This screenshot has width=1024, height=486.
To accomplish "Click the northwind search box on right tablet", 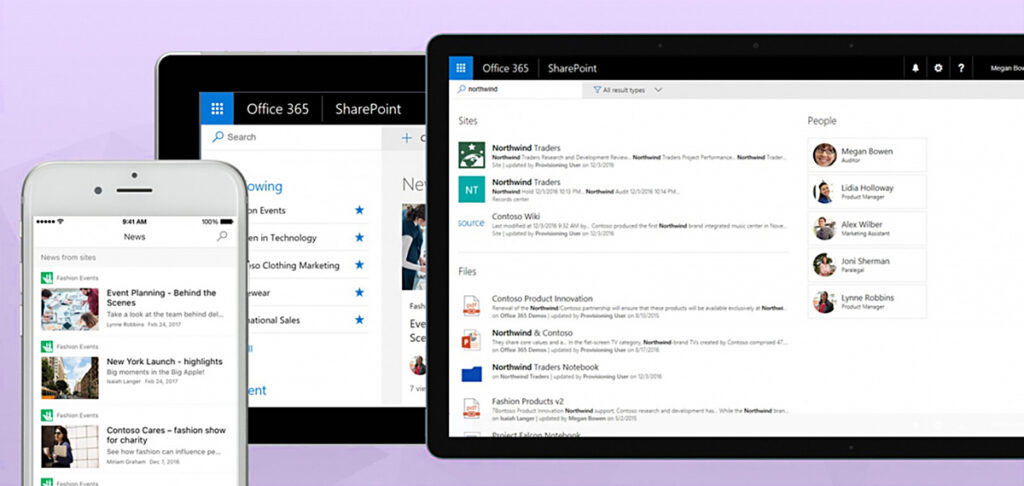I will (x=515, y=89).
